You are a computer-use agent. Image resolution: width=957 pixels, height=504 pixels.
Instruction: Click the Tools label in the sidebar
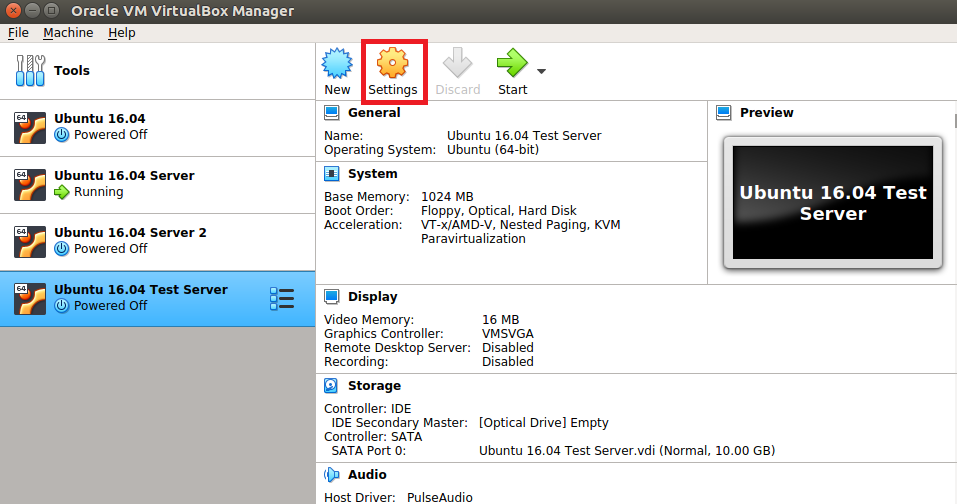click(71, 71)
